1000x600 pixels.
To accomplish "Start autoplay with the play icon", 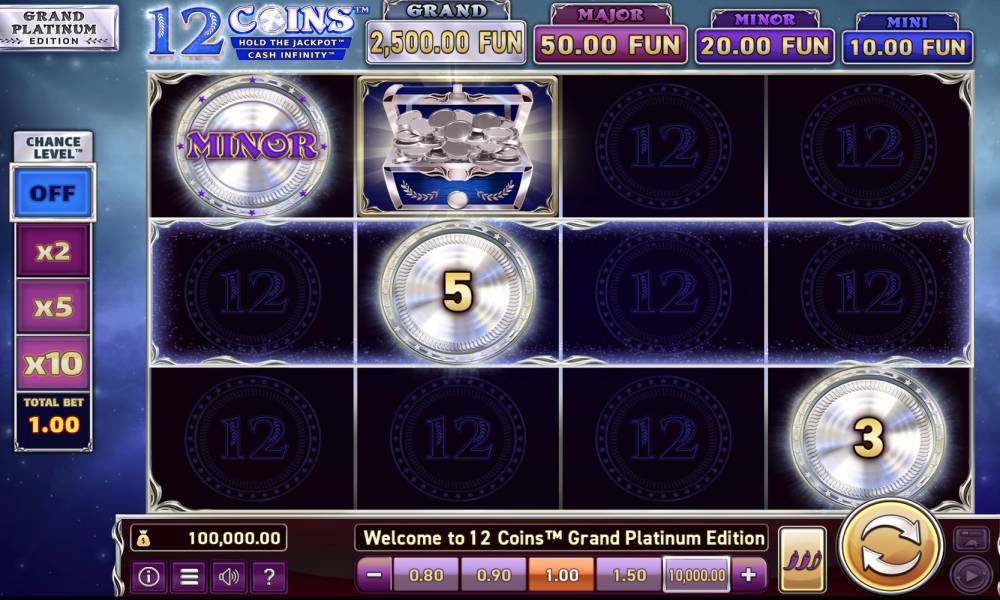I will [970, 576].
